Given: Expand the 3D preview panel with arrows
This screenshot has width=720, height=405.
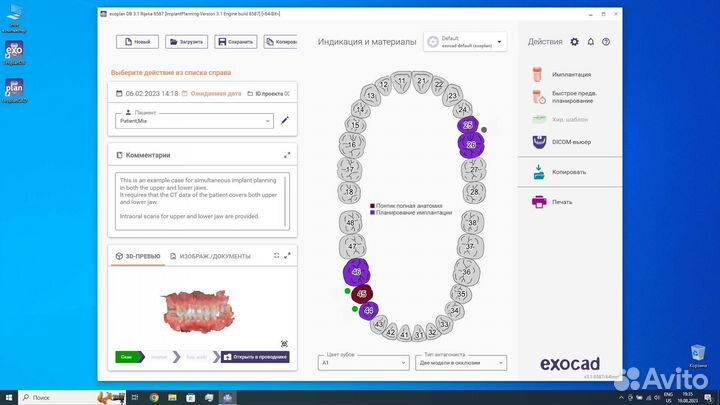Looking at the screenshot, I should (x=287, y=256).
